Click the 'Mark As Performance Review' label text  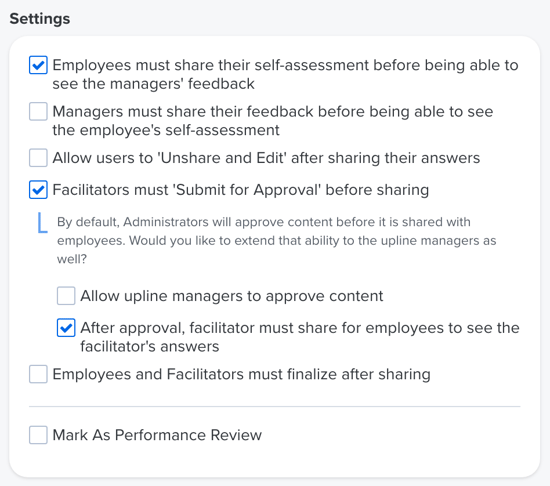coord(157,435)
